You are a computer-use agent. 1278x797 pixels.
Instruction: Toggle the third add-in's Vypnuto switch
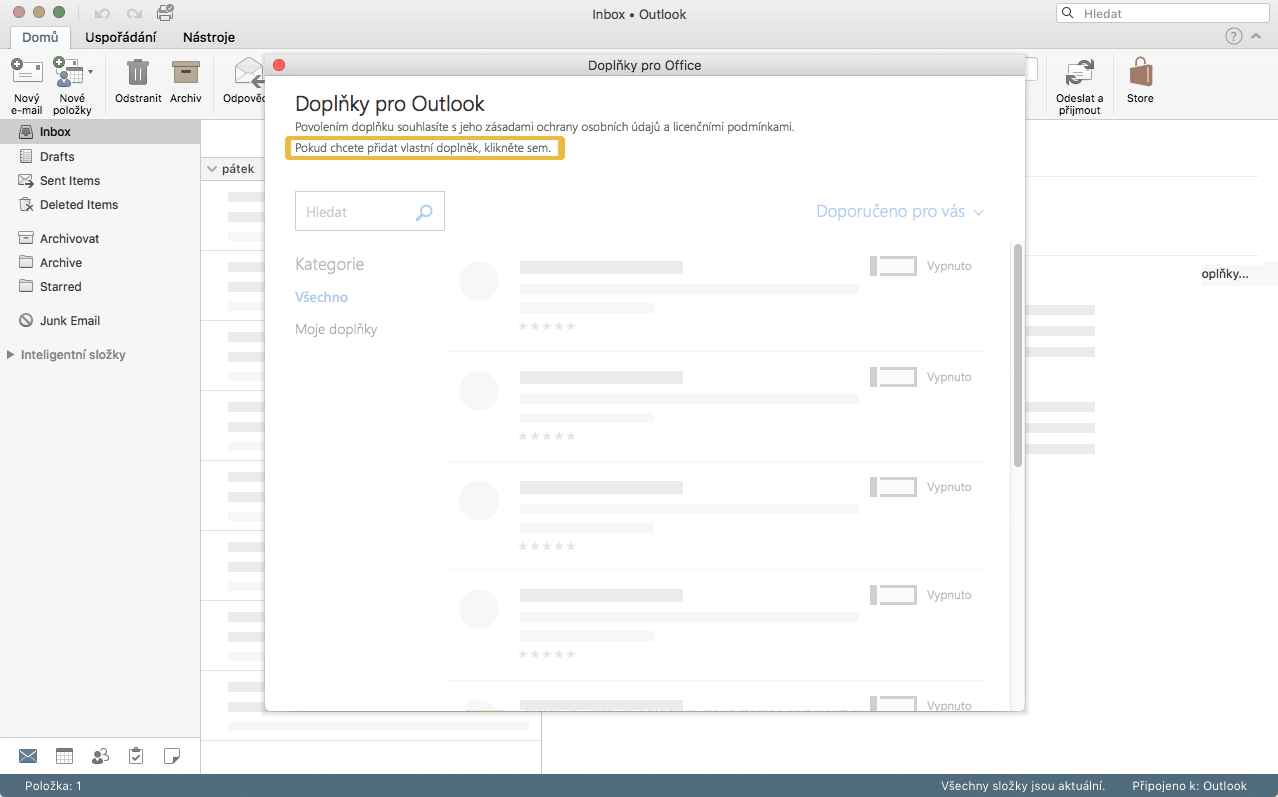click(x=893, y=487)
